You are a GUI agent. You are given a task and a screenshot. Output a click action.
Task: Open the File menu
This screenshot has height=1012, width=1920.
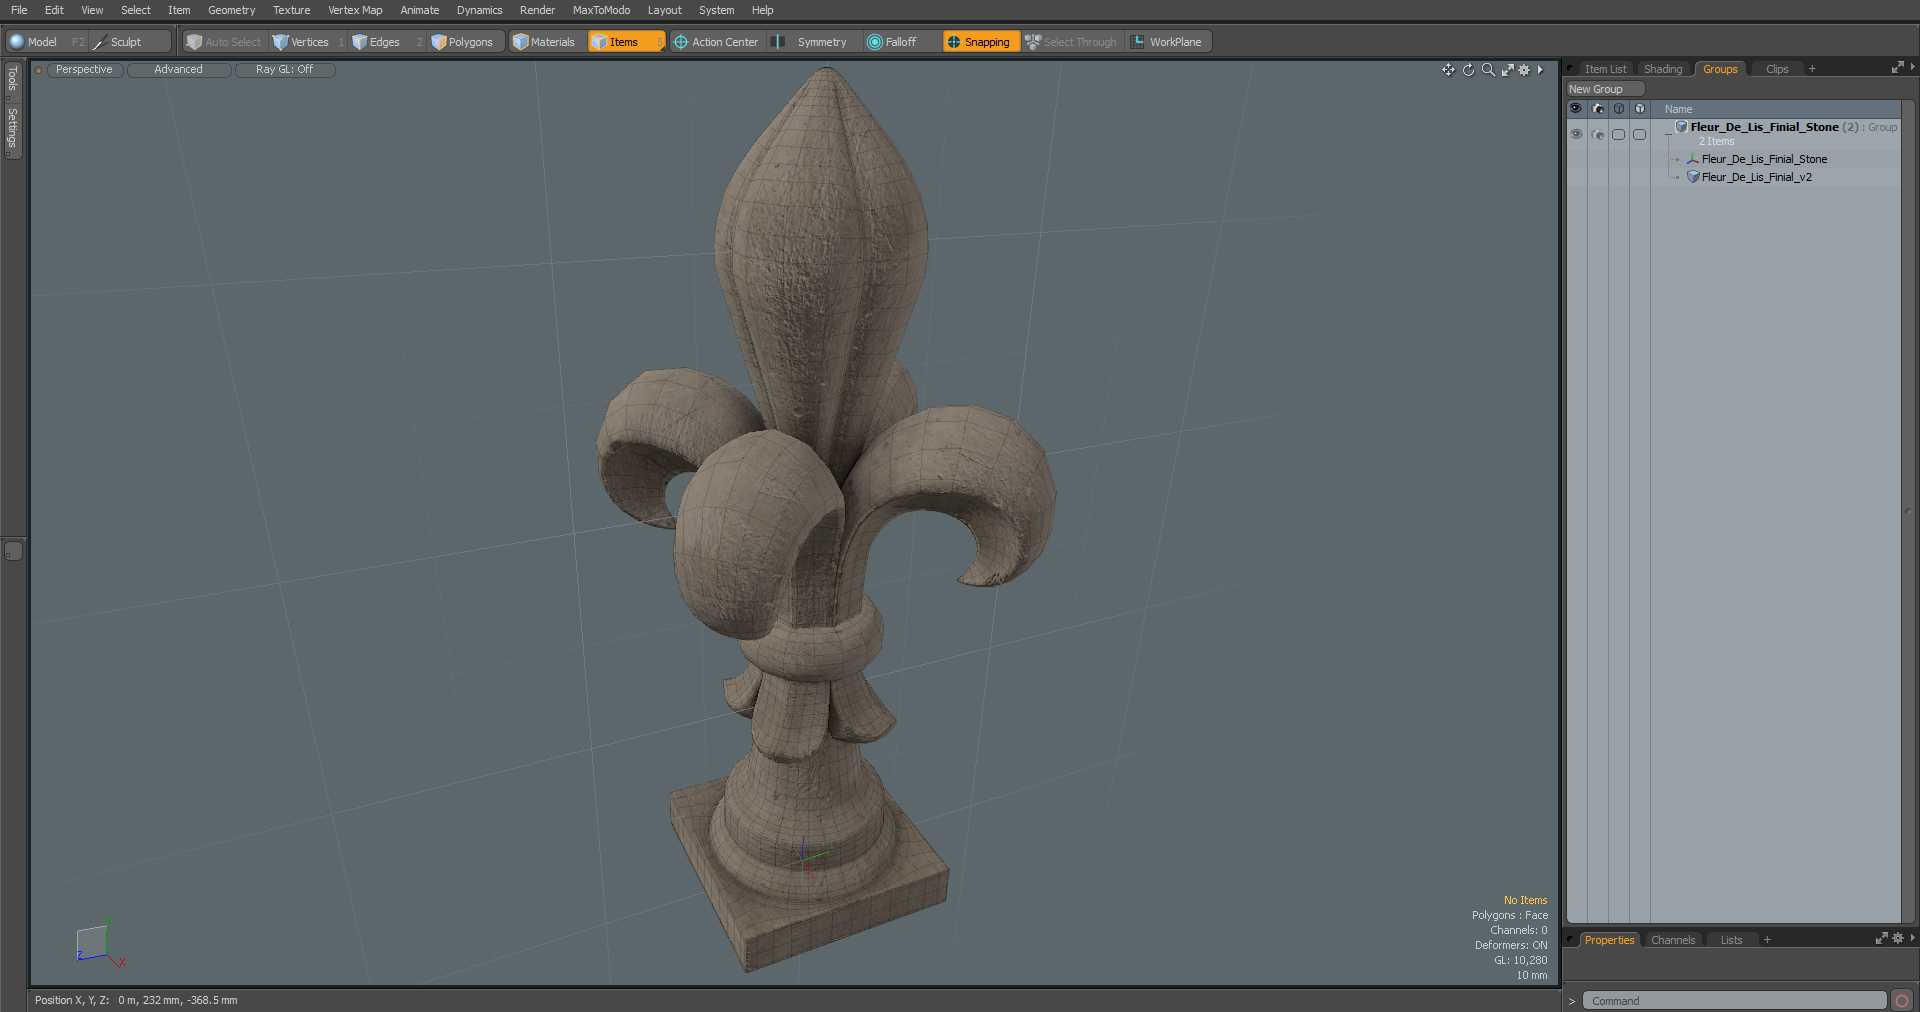coord(19,10)
